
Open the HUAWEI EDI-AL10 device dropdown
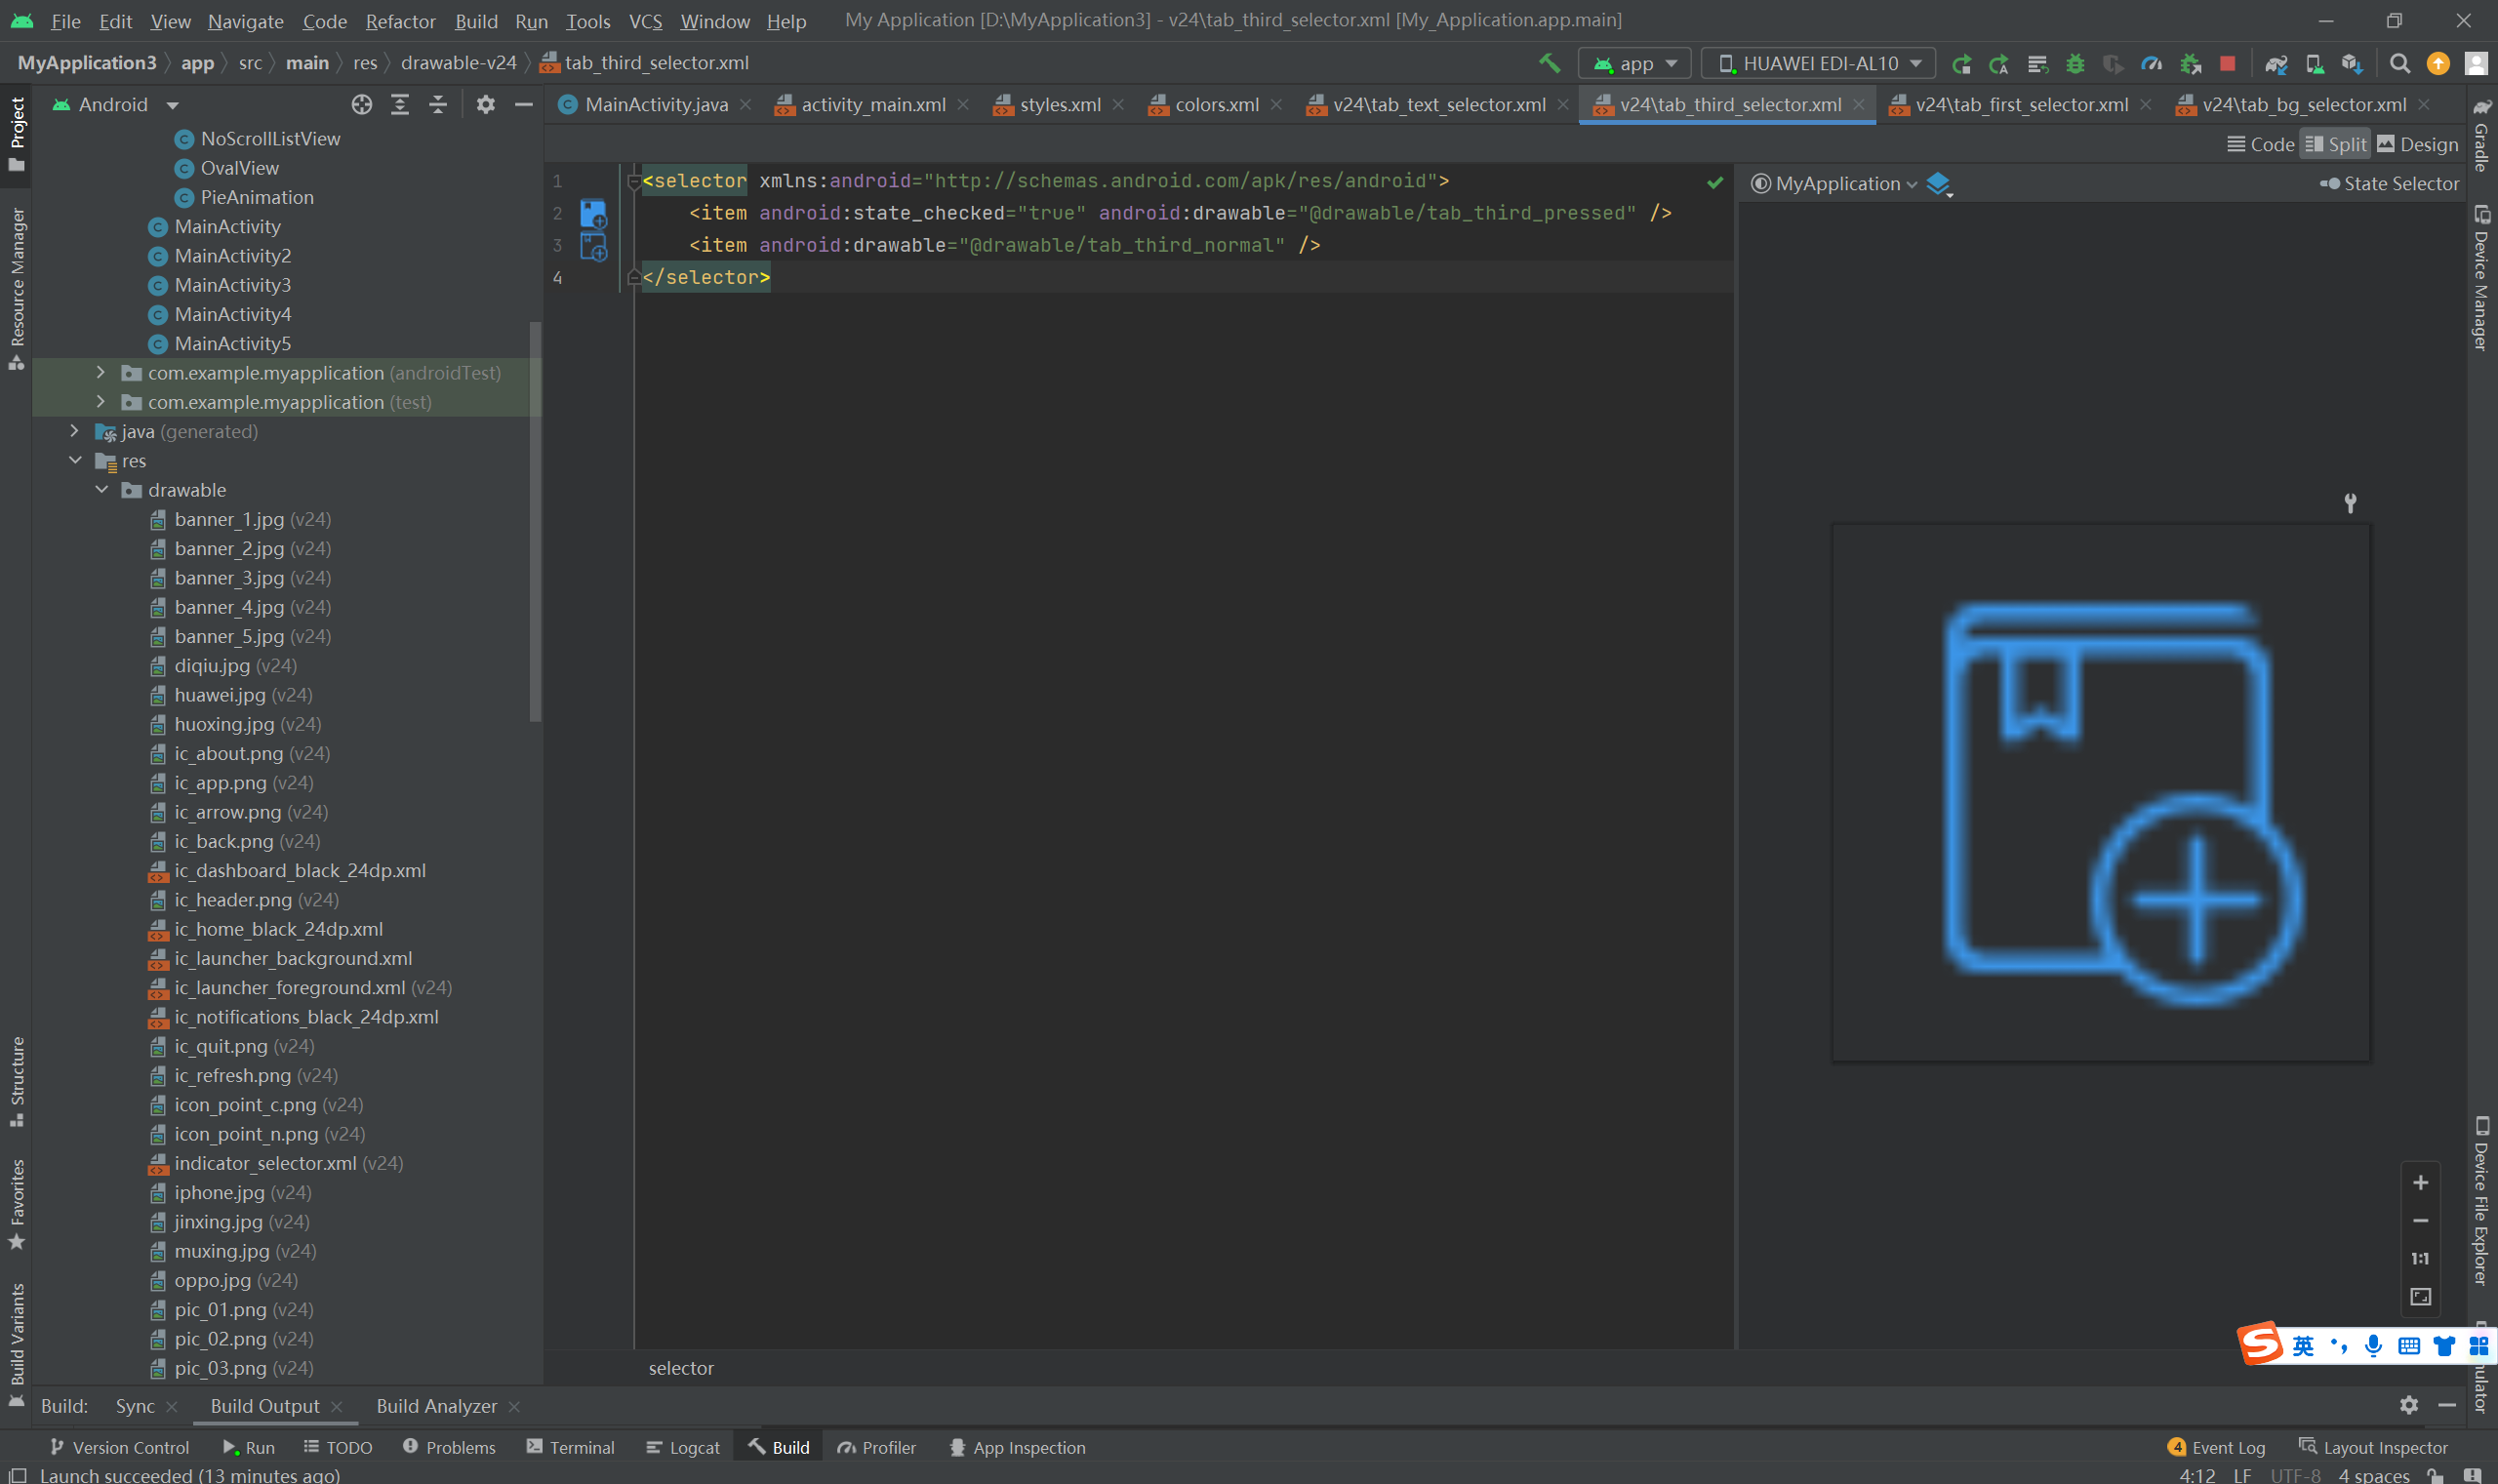coord(1818,64)
